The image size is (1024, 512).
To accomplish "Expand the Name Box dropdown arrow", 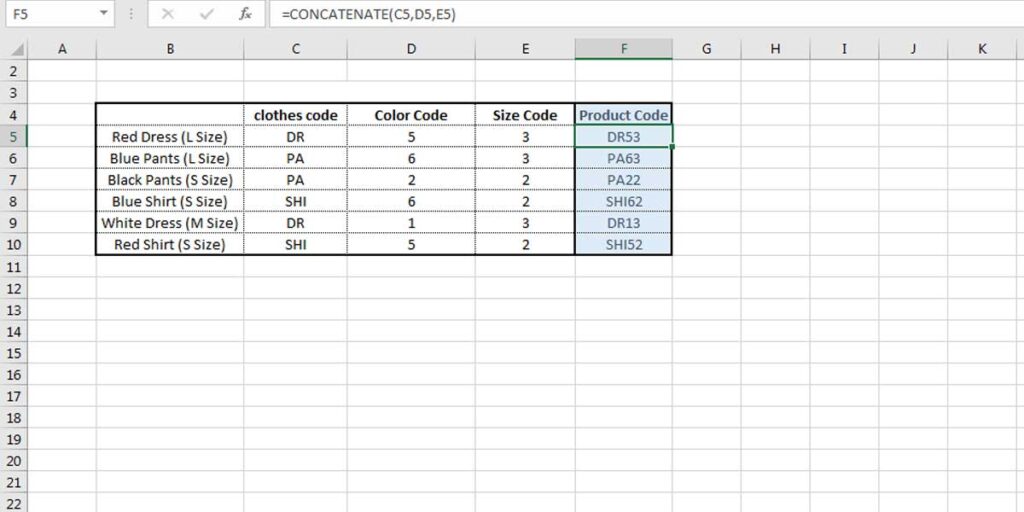I will pyautogui.click(x=103, y=13).
